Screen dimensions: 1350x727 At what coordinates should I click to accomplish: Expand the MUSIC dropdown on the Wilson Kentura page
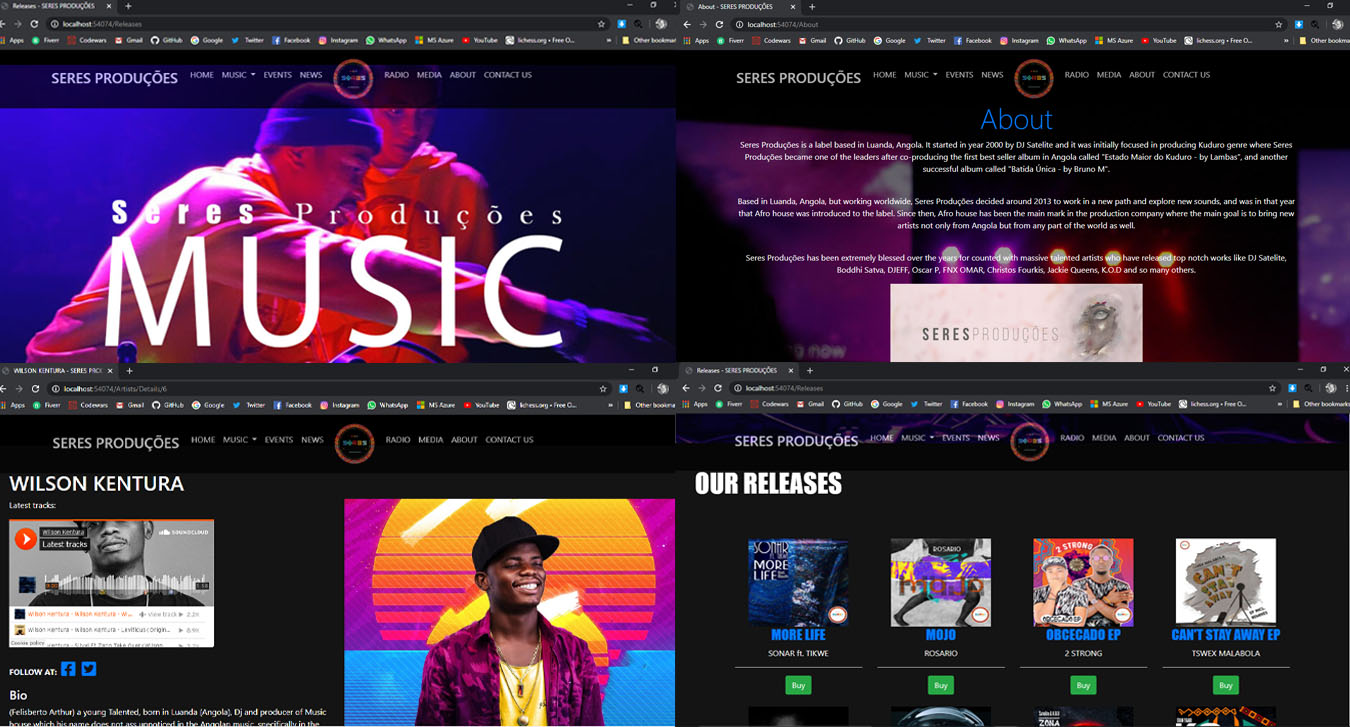(239, 440)
